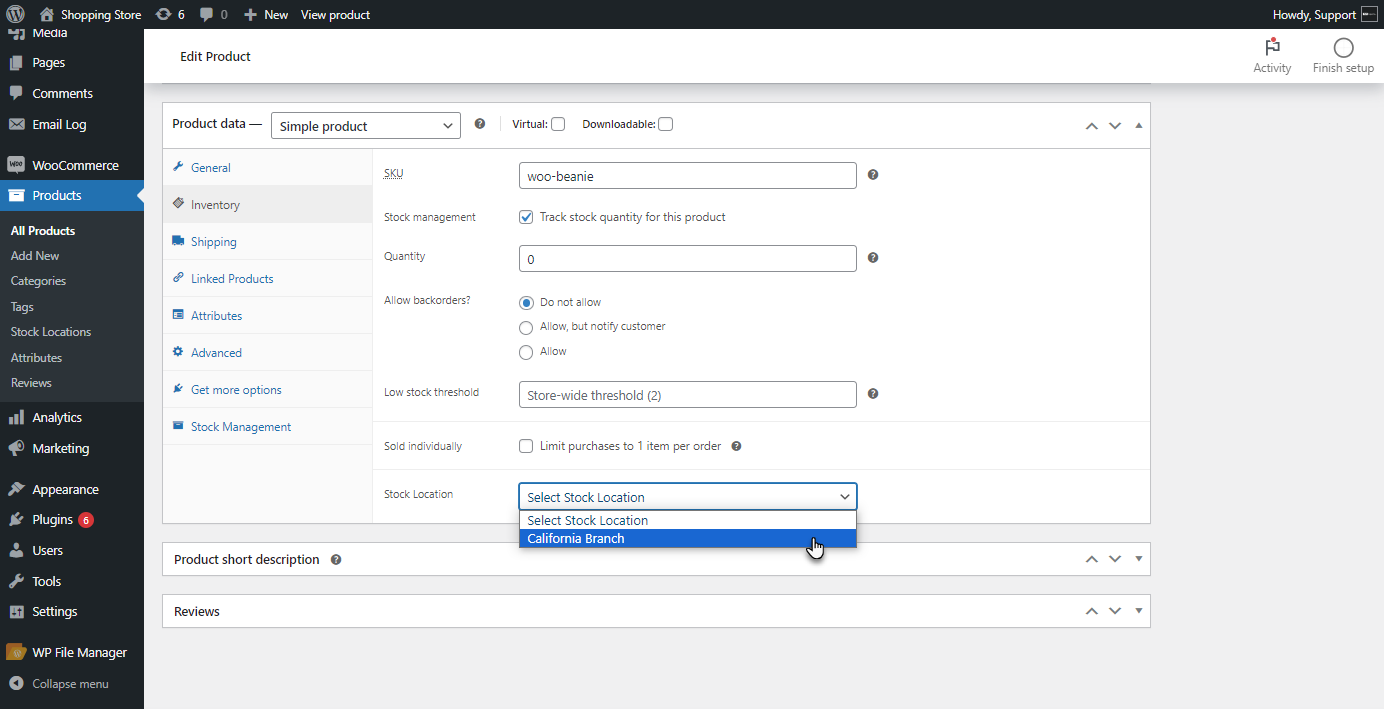Click the Quantity input field
The image size is (1384, 709).
click(688, 258)
